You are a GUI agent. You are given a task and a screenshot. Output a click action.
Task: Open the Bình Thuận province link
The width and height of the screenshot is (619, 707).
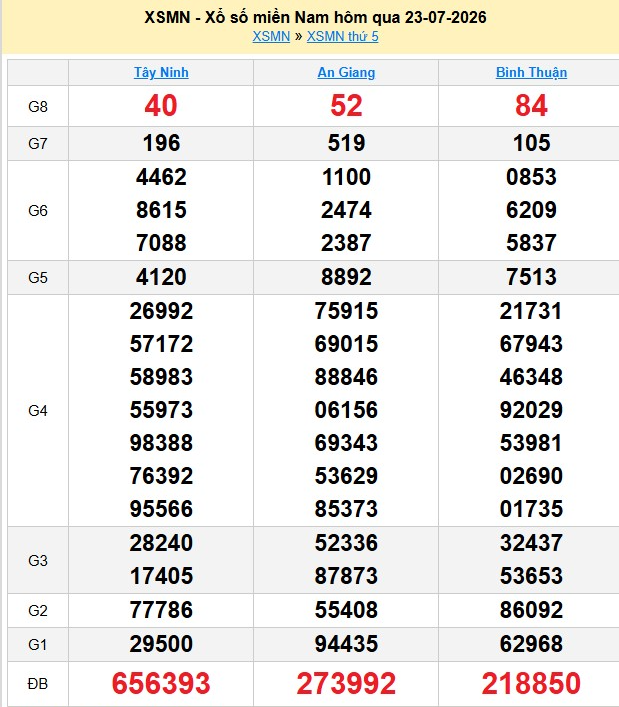(532, 73)
